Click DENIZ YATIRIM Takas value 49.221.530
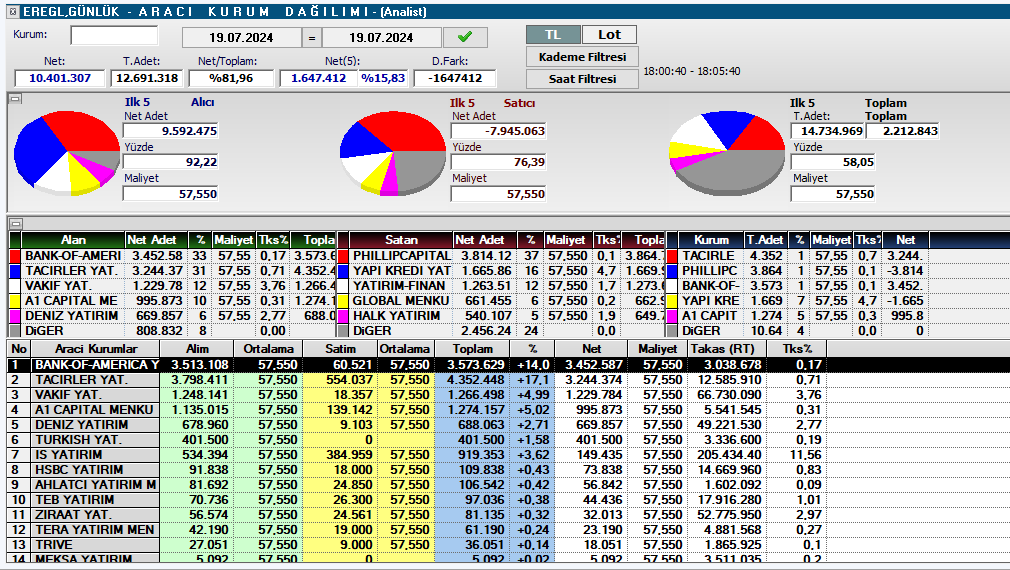Viewport: 1010px width, 570px height. tap(729, 424)
